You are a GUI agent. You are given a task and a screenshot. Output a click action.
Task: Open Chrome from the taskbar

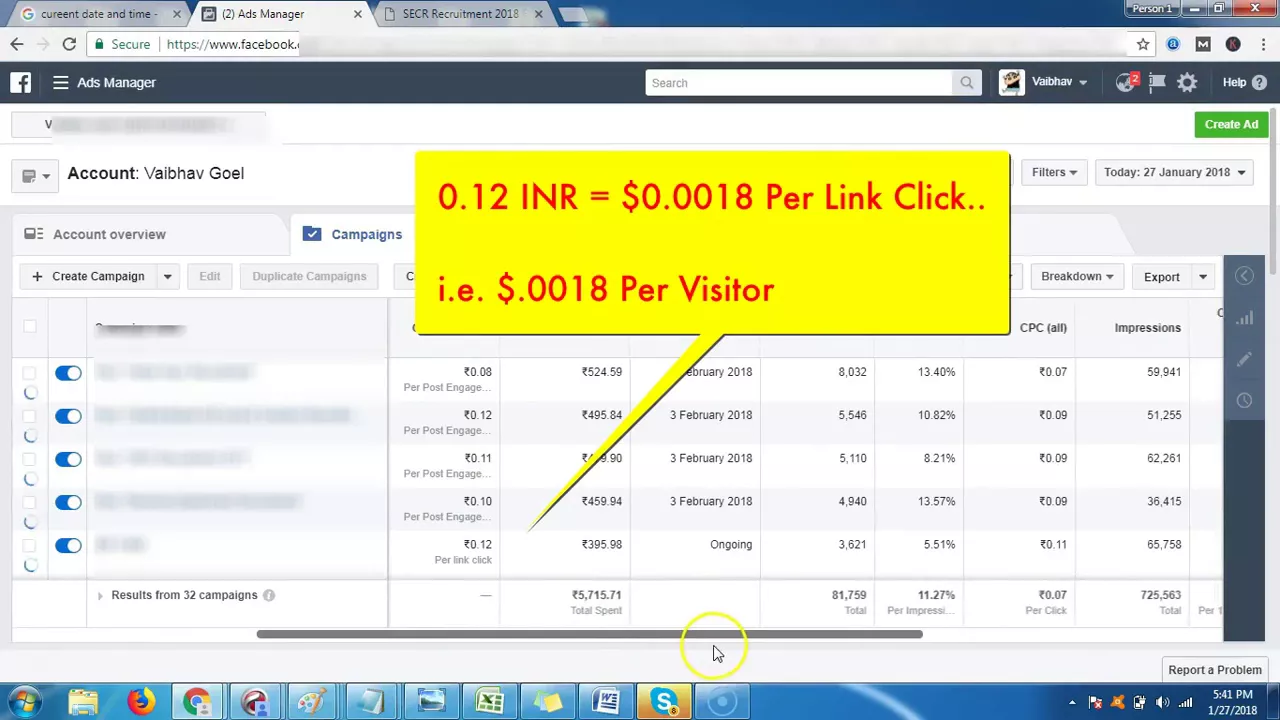tap(197, 702)
